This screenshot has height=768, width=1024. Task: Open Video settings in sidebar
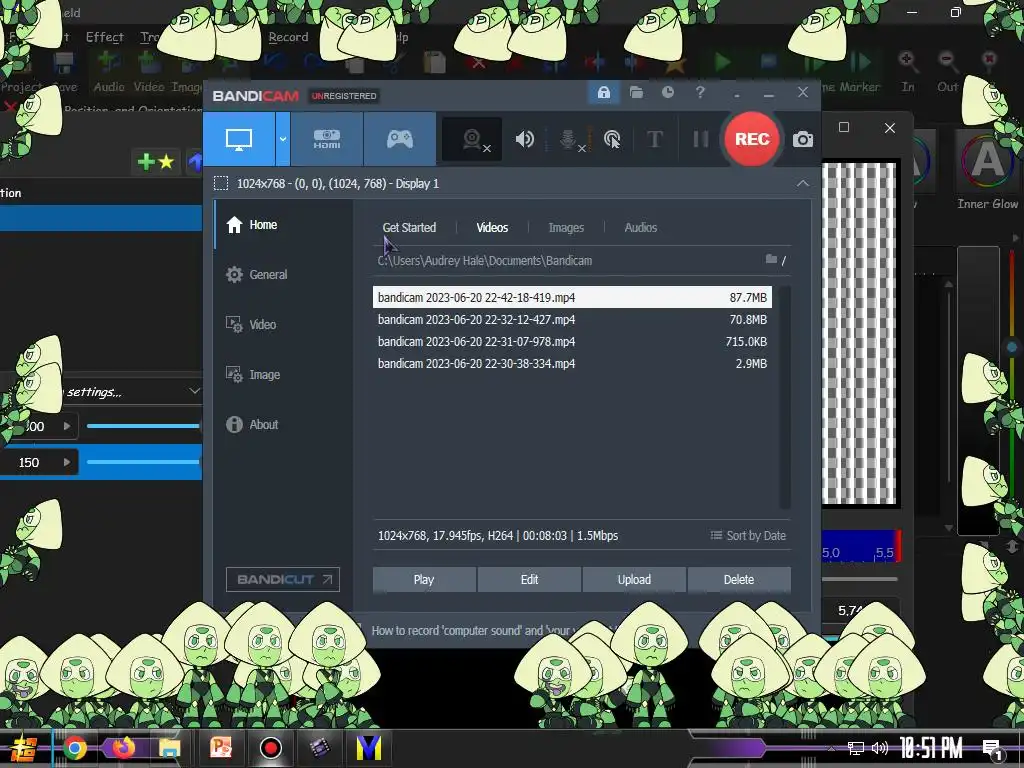click(x=251, y=325)
